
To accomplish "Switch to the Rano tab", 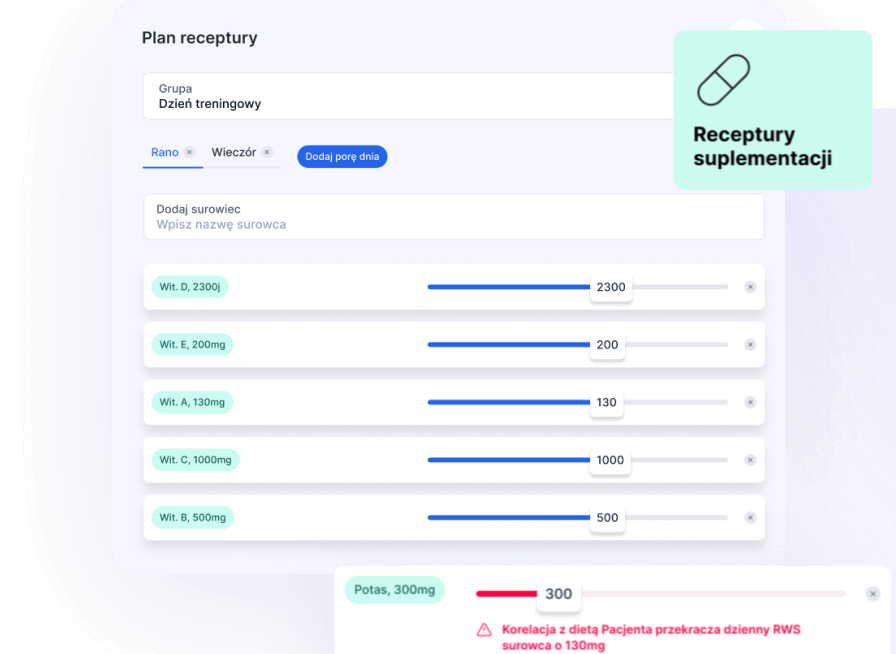I will (x=165, y=153).
